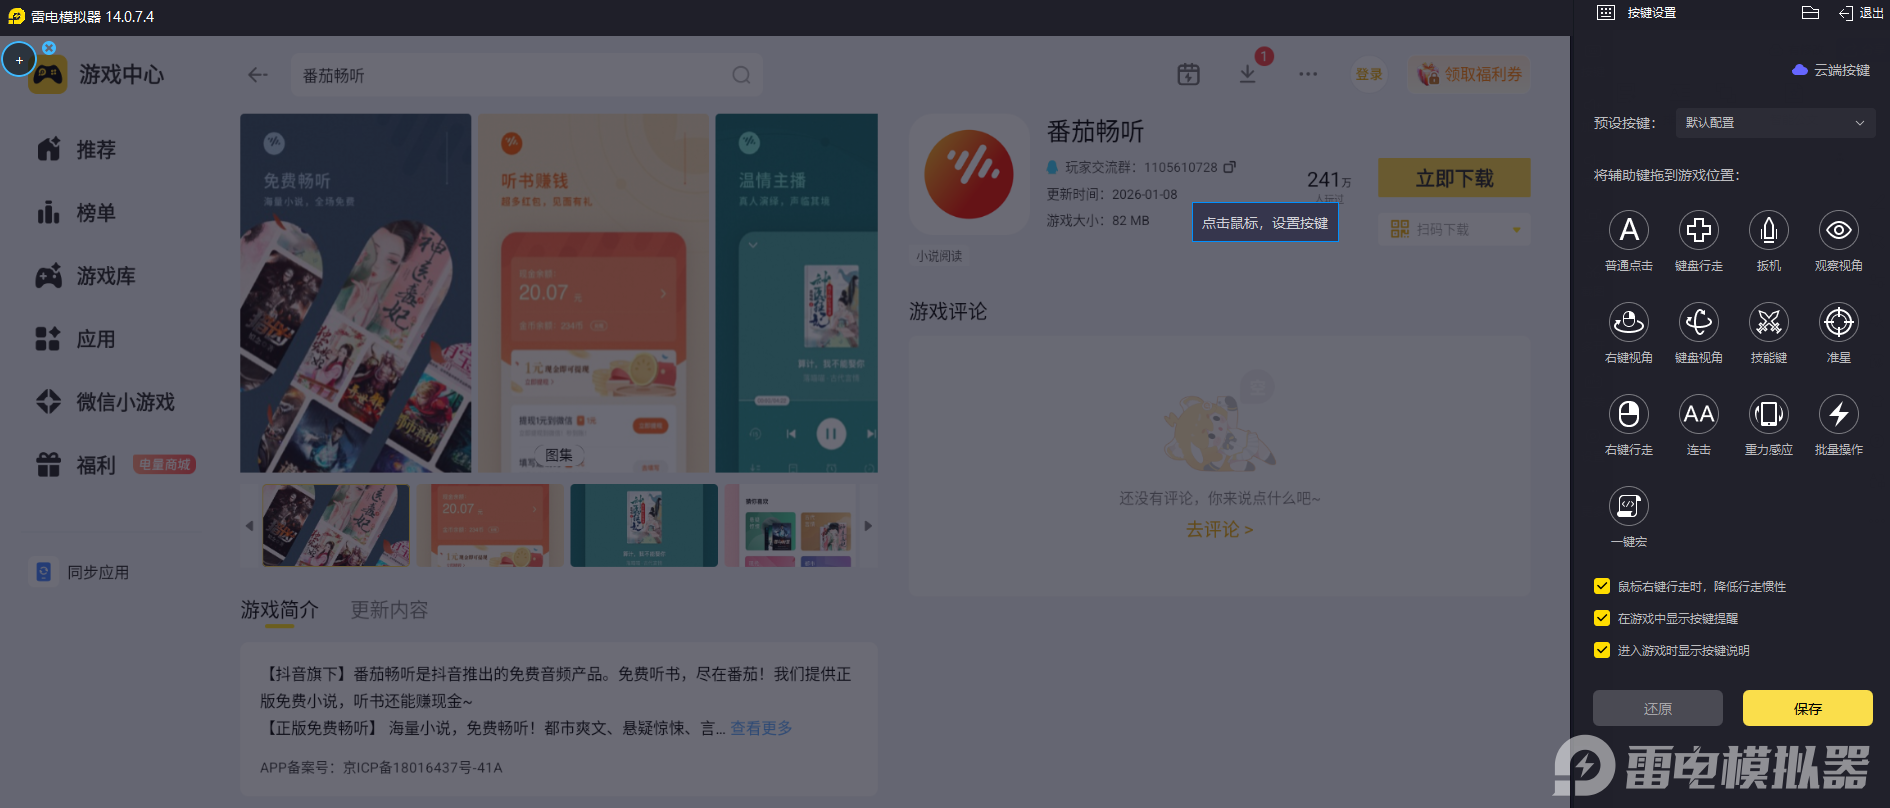1890x808 pixels.
Task: Open 游戏库 in the sidebar
Action: pyautogui.click(x=85, y=276)
